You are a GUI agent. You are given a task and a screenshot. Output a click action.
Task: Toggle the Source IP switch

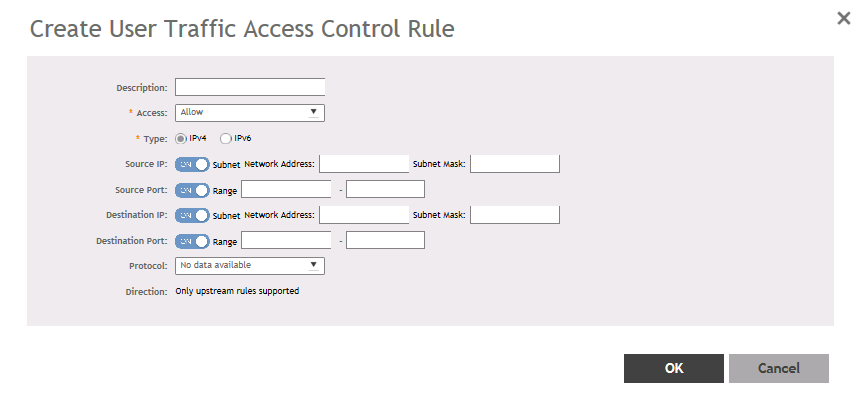pyautogui.click(x=192, y=164)
